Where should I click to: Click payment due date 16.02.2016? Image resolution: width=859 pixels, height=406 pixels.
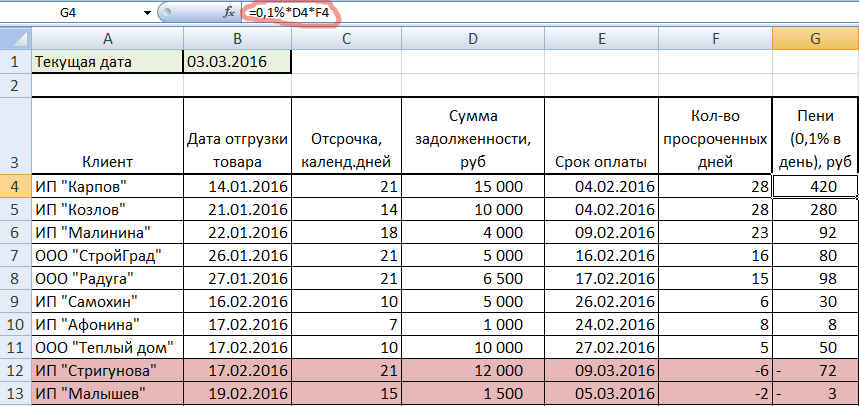pos(602,255)
